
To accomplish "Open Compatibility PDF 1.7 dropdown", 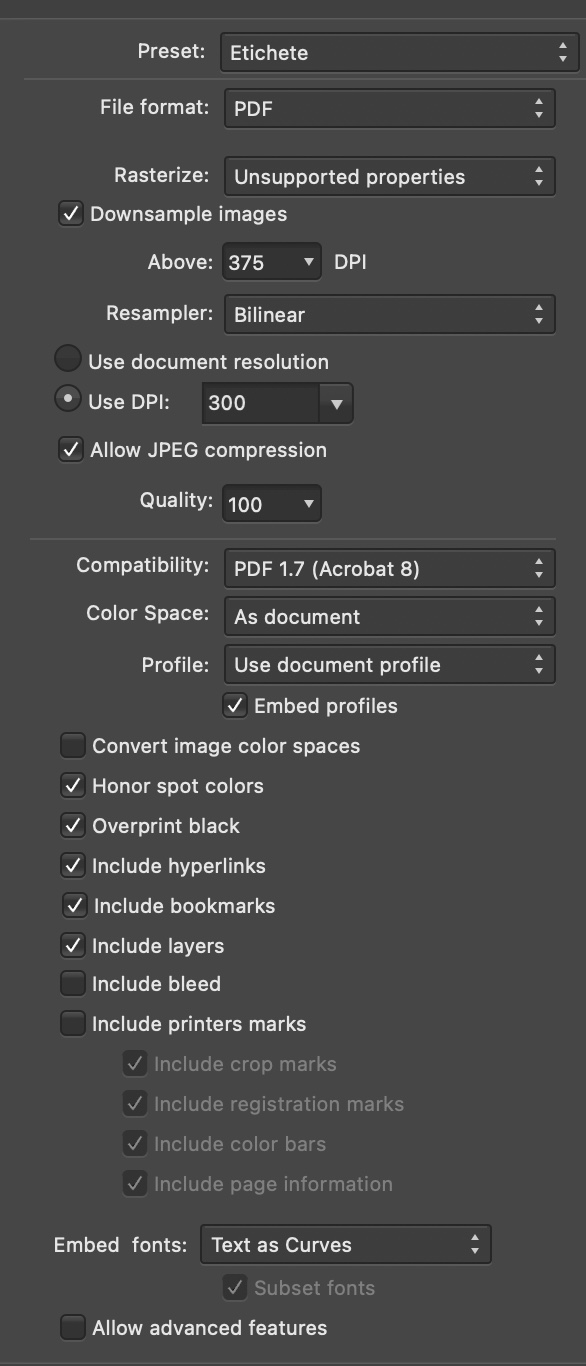I will pyautogui.click(x=389, y=569).
